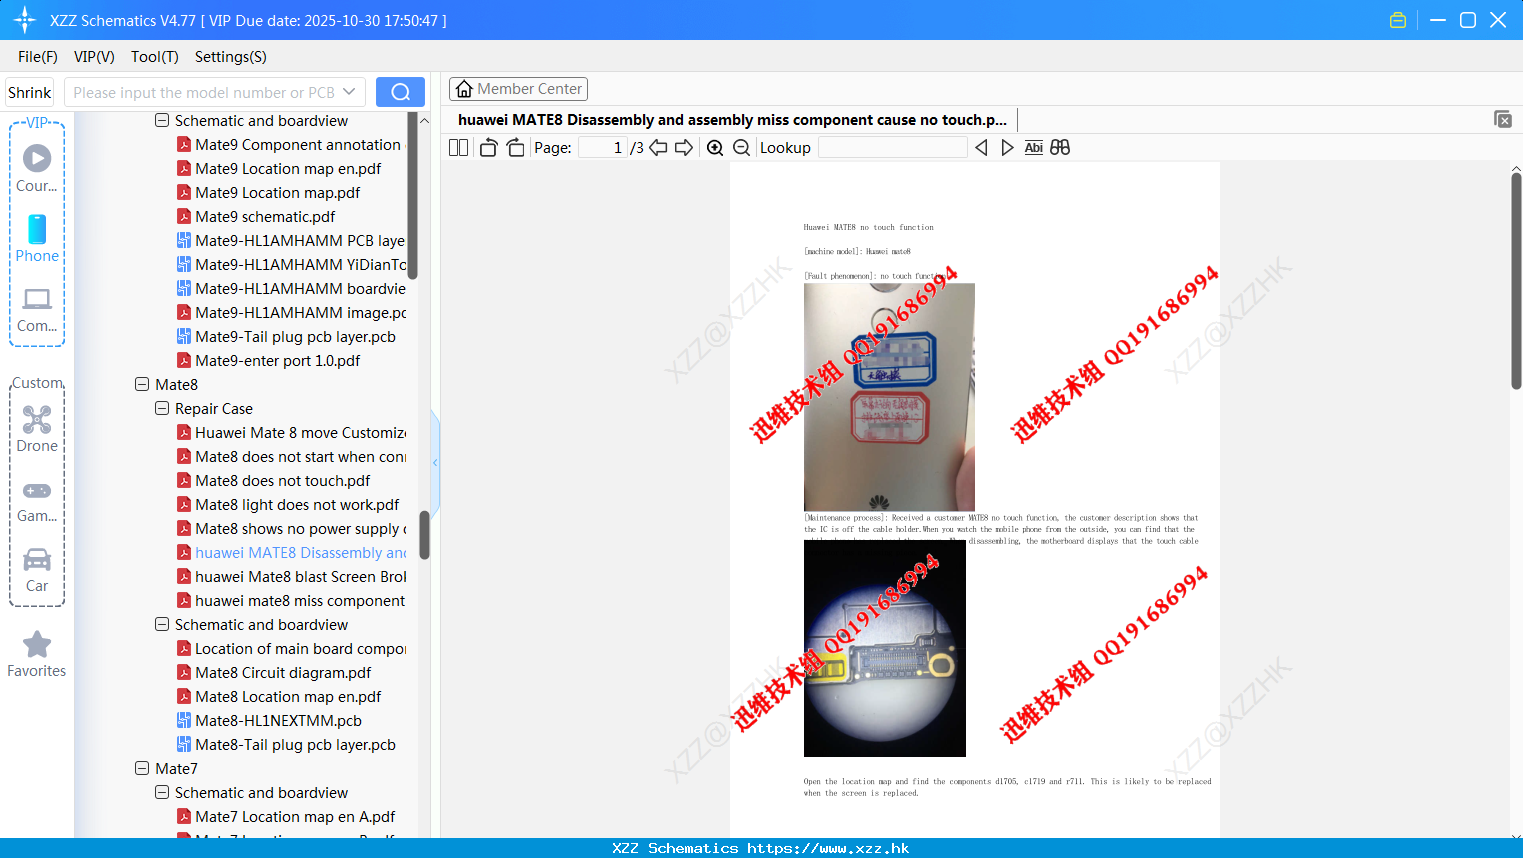Open Mate8-HL1NEXTMM.pcb
The image size is (1523, 858).
(x=269, y=720)
